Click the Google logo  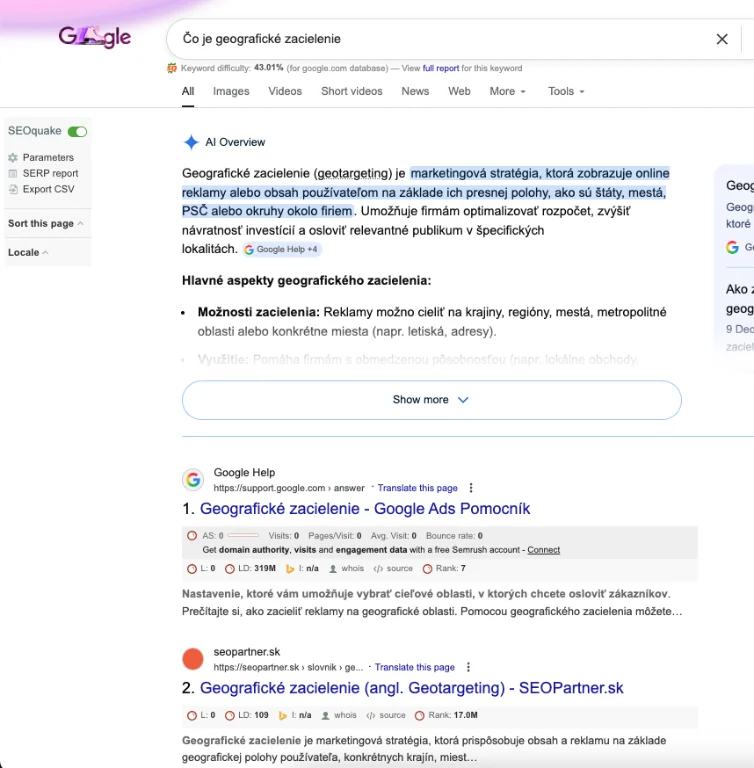coord(95,38)
